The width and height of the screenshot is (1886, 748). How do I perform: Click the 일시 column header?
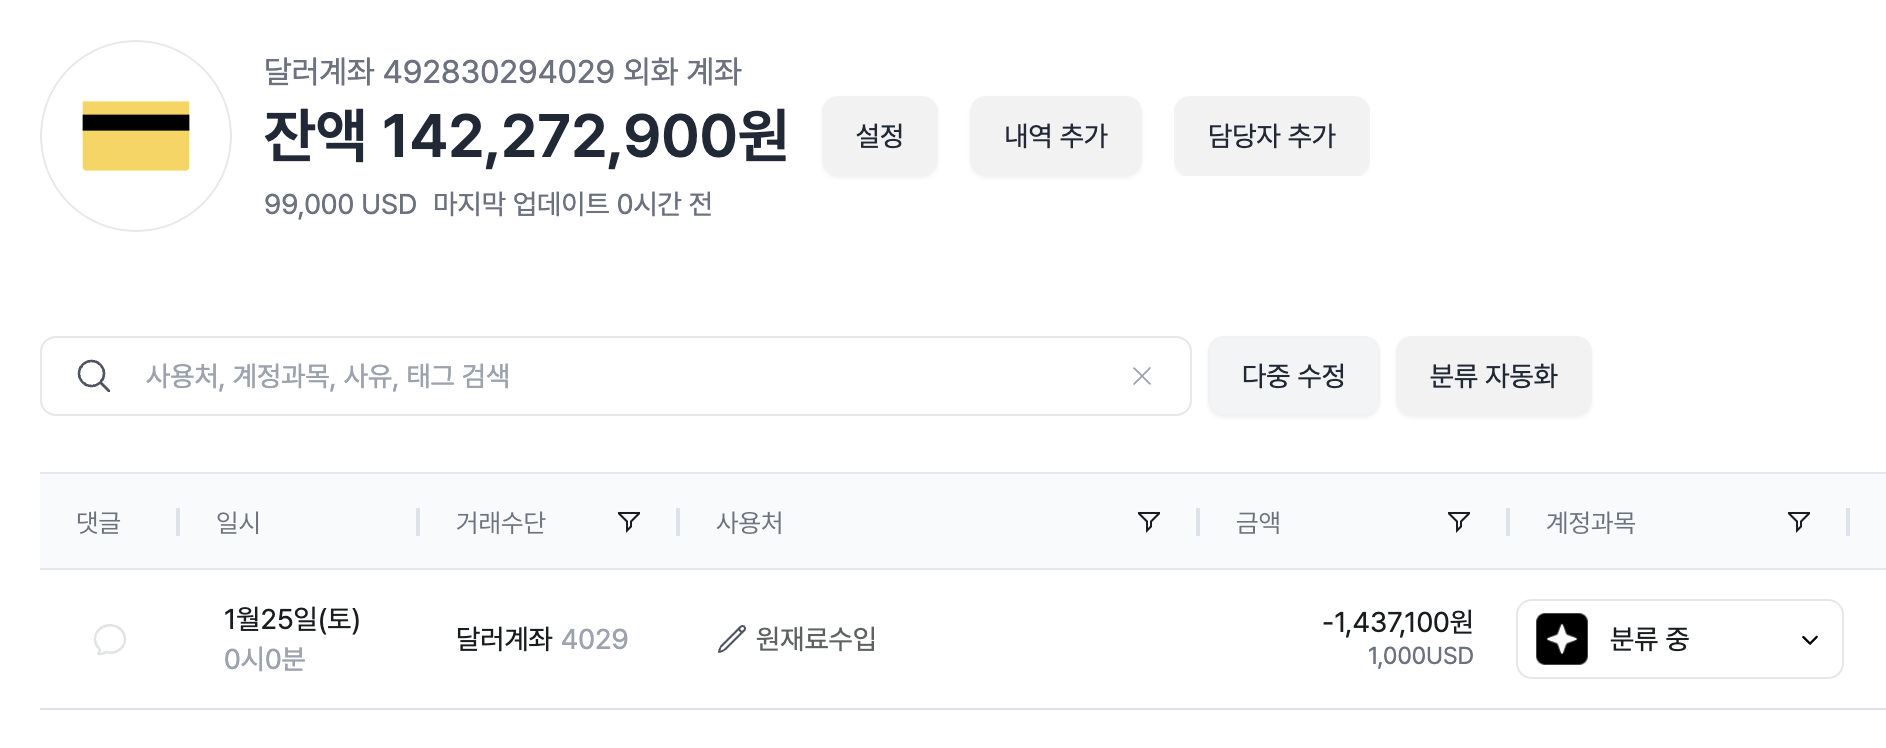click(238, 522)
